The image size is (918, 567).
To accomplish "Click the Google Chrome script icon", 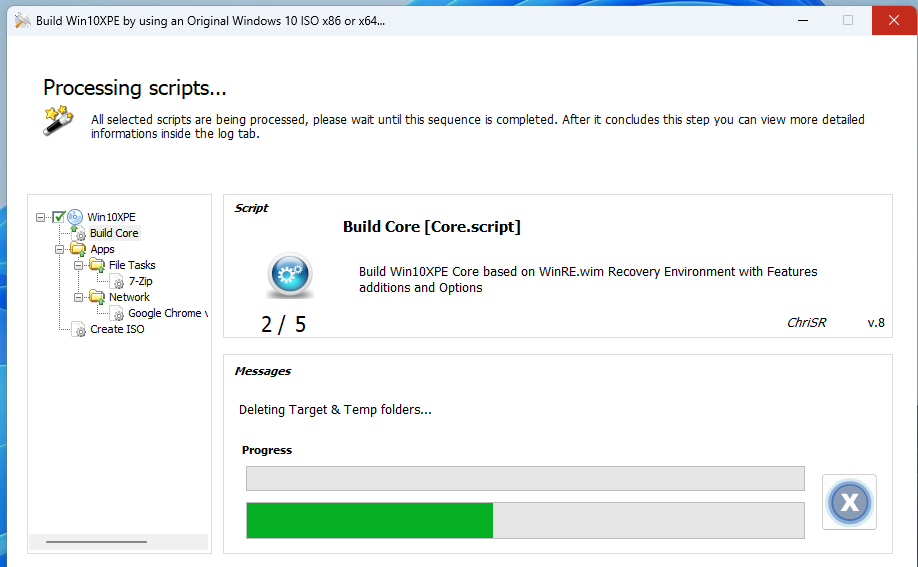I will (x=117, y=313).
